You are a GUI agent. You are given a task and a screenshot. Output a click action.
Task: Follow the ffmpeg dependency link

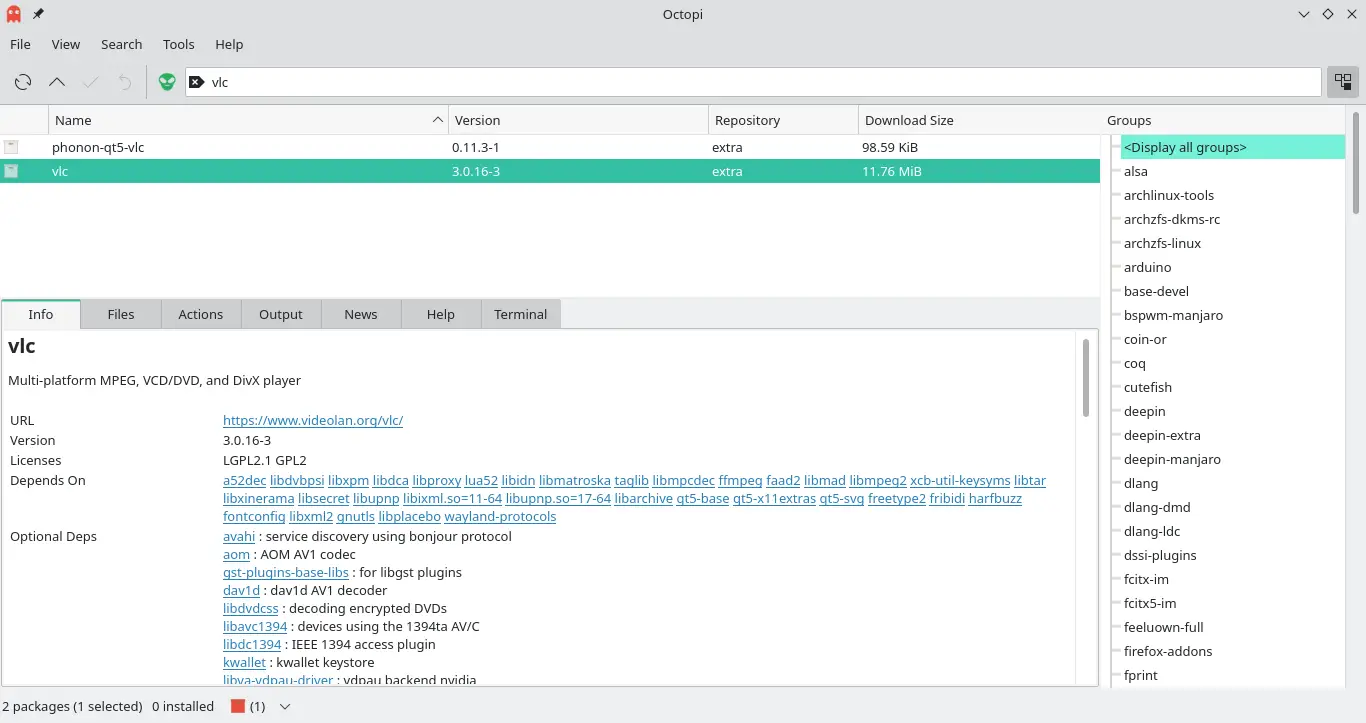pos(740,481)
